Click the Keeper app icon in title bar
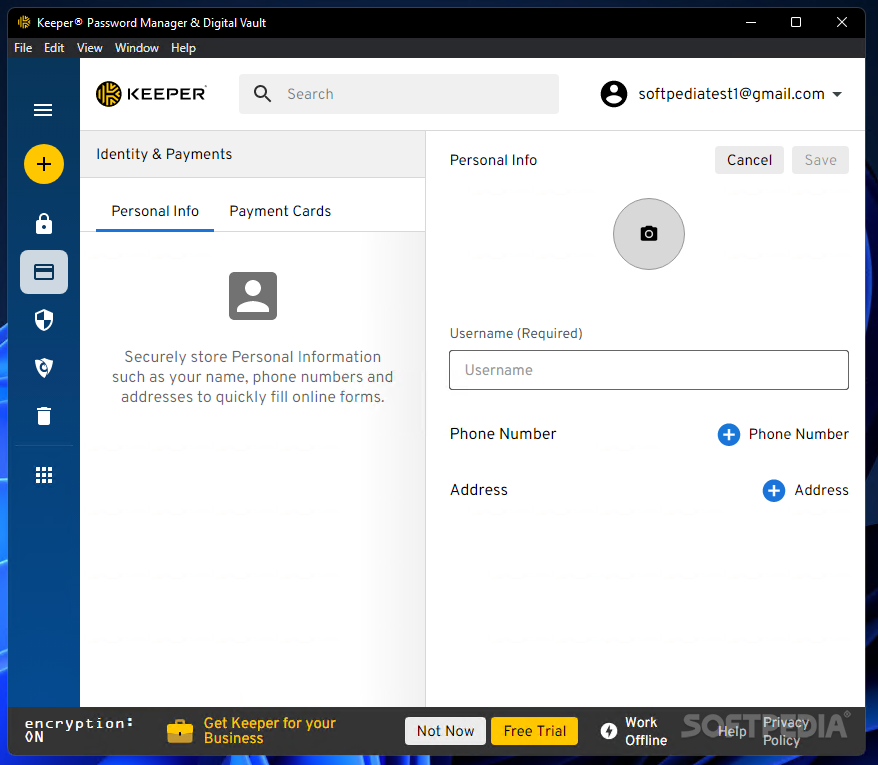Screen dimensions: 878x765 pos(24,22)
